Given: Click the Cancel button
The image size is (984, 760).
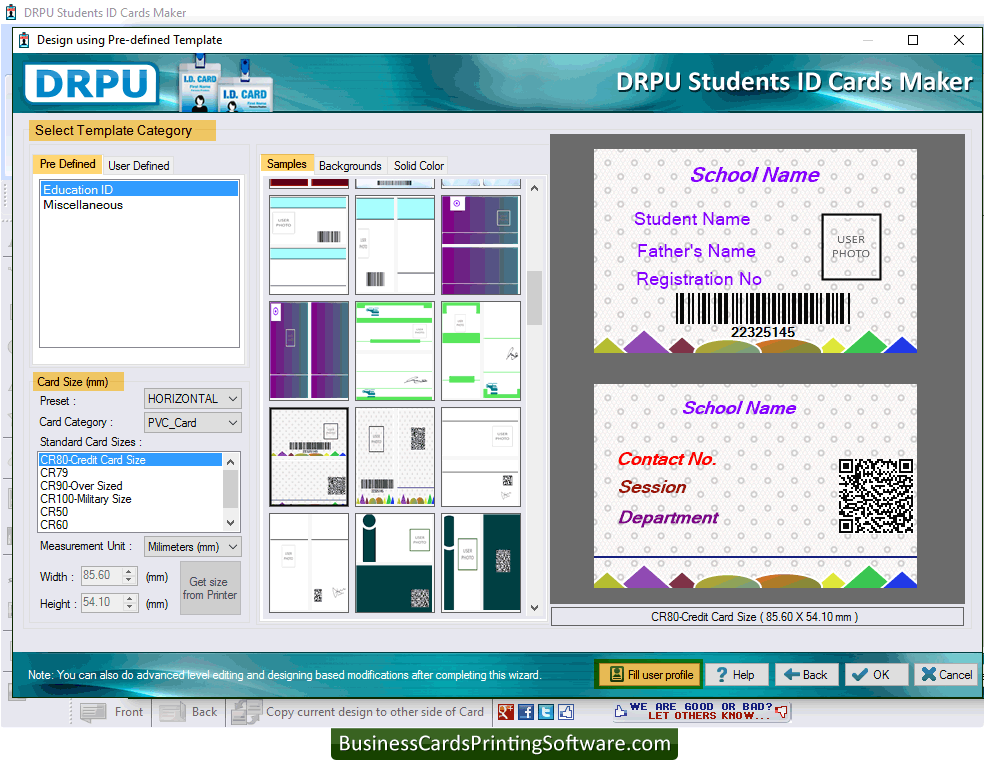Looking at the screenshot, I should 946,675.
